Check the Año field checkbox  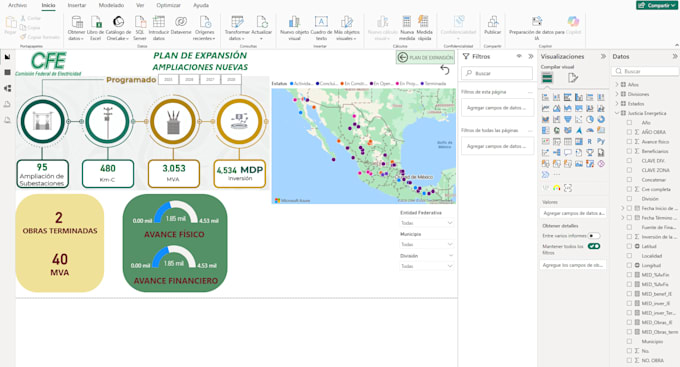[x=629, y=123]
